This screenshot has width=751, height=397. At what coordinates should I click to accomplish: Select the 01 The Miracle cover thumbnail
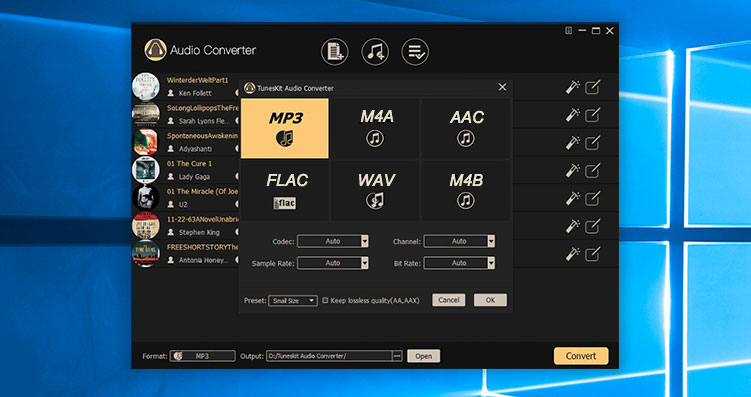point(146,198)
